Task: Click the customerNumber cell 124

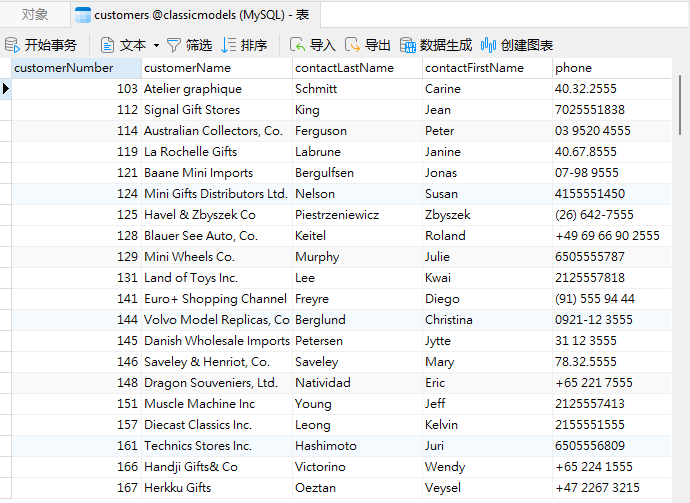Action: pos(76,194)
